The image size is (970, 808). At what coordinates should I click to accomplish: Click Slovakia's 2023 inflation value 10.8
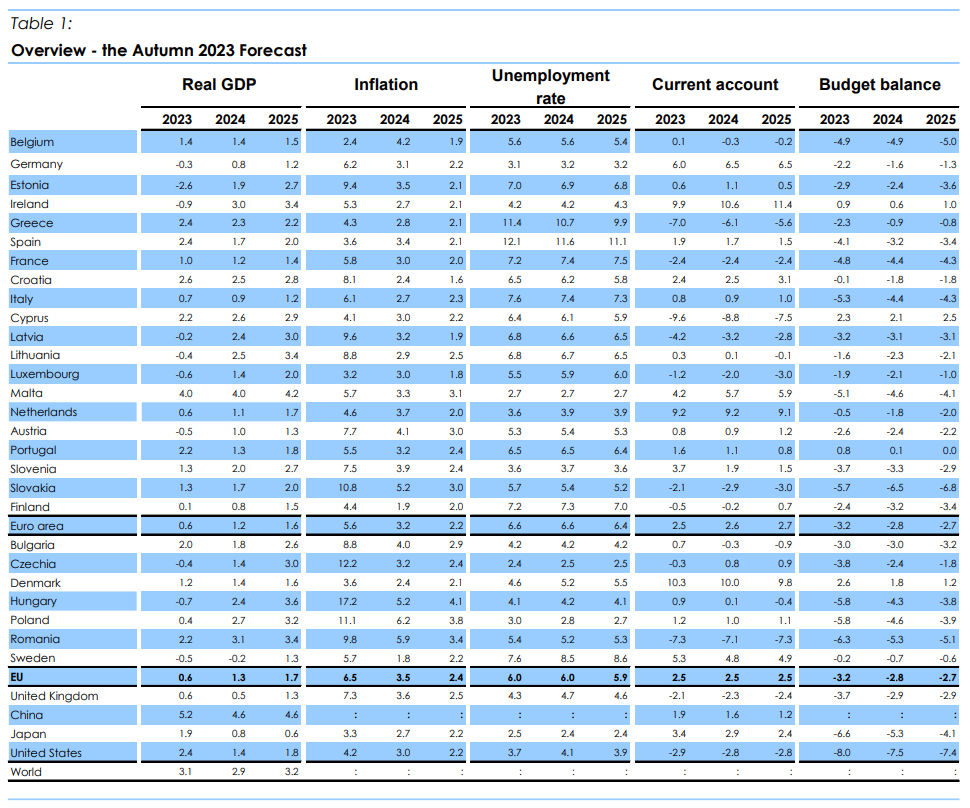pyautogui.click(x=347, y=488)
